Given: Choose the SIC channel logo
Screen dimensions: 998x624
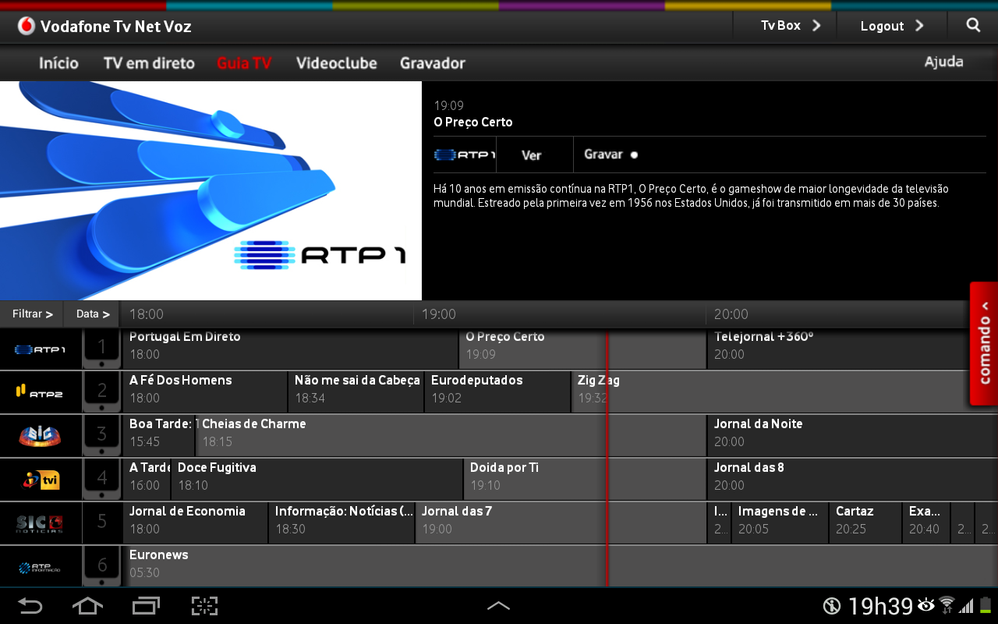Looking at the screenshot, I should pos(40,436).
